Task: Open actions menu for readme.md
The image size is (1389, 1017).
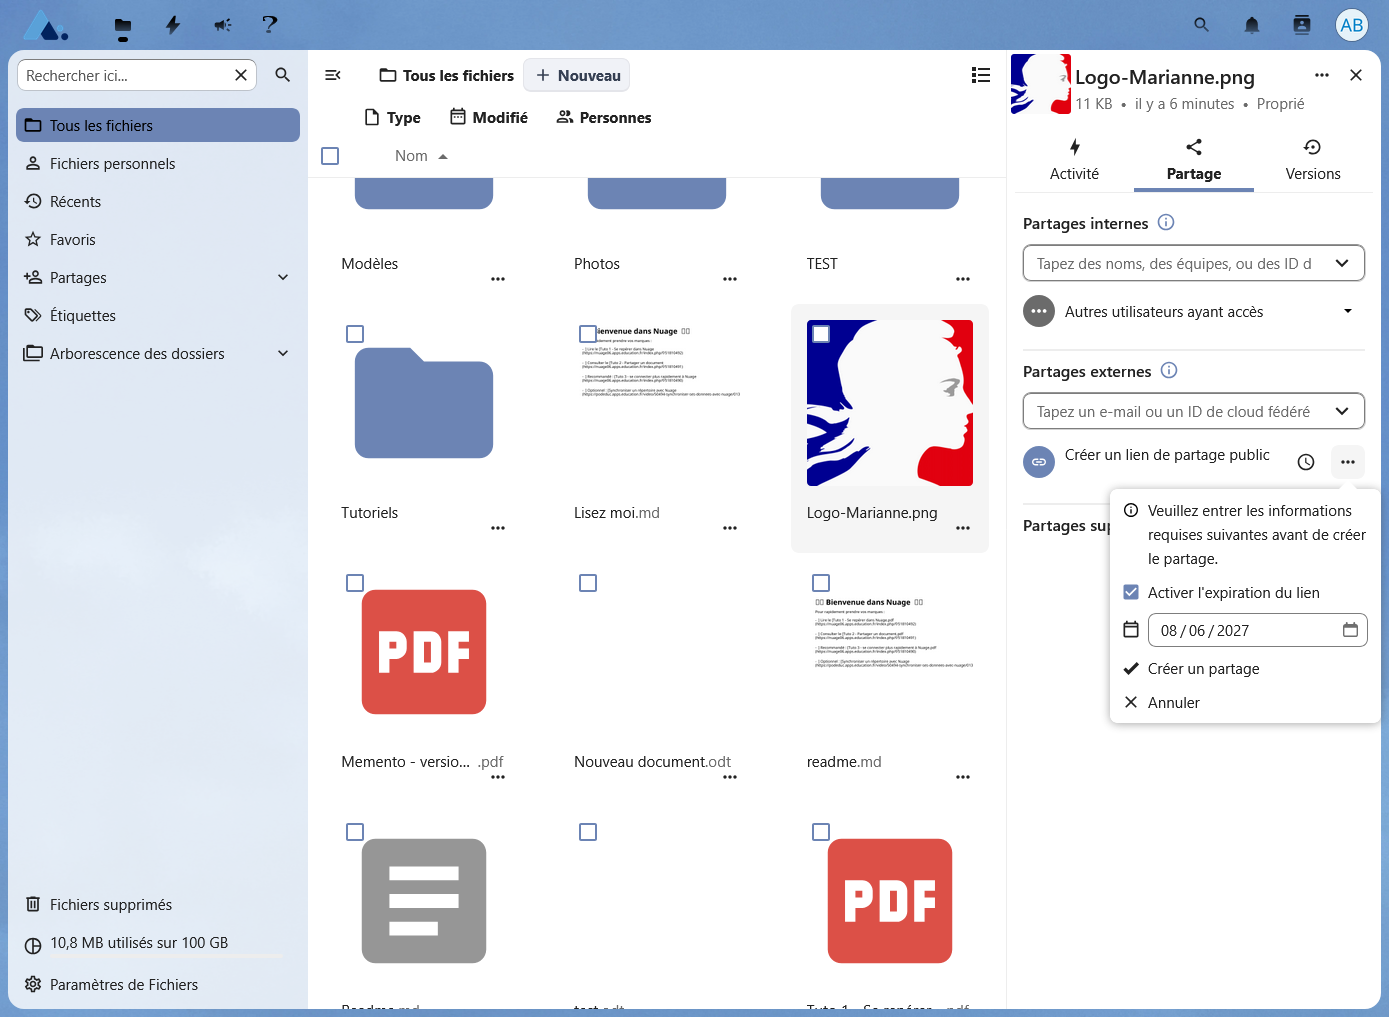Action: point(963,777)
